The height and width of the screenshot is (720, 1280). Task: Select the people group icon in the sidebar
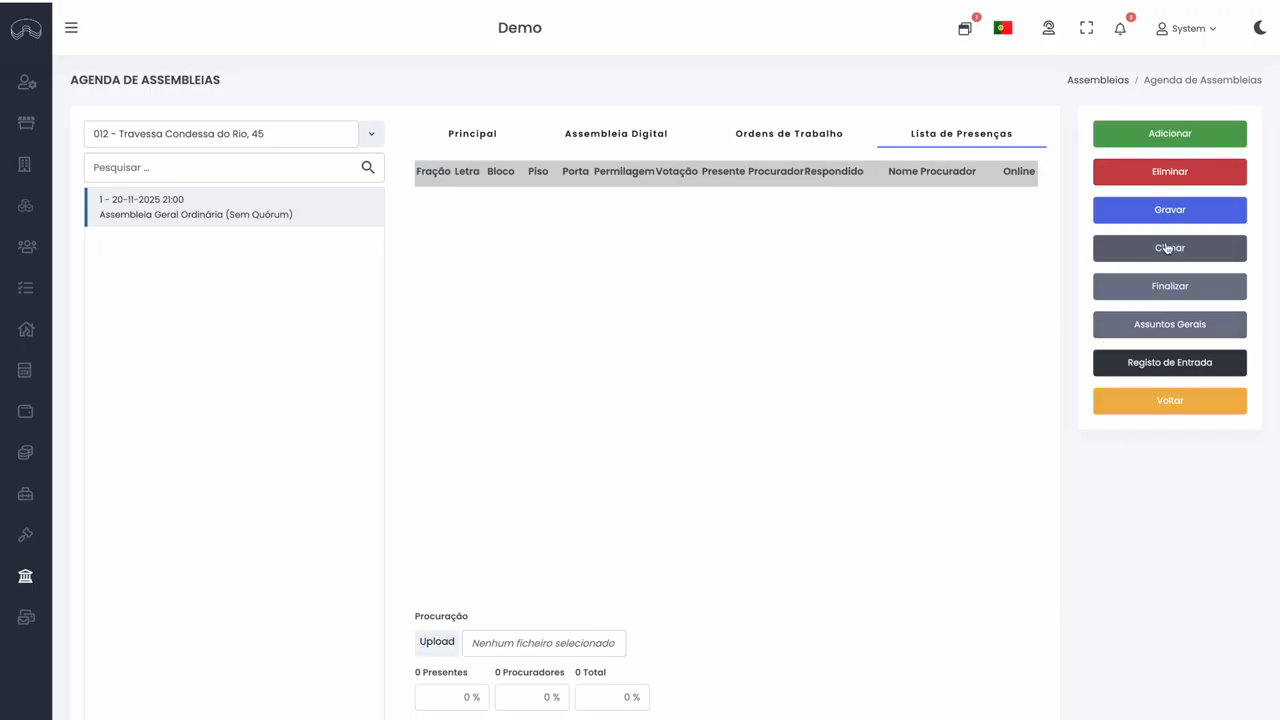[26, 246]
